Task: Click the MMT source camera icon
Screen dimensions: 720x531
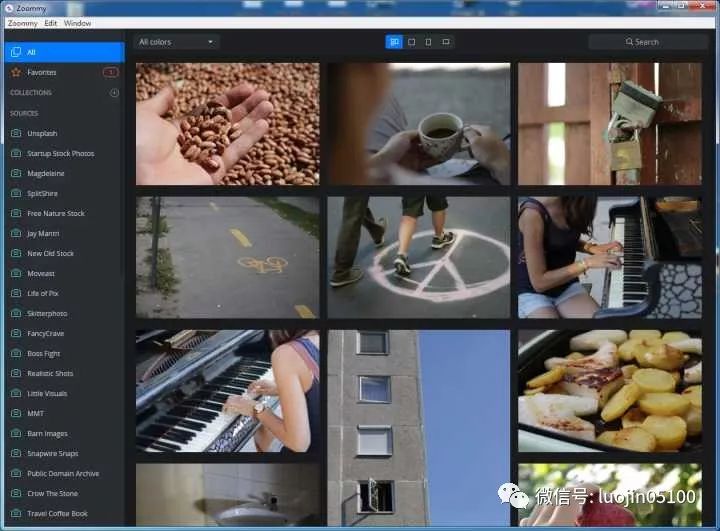Action: (16, 413)
